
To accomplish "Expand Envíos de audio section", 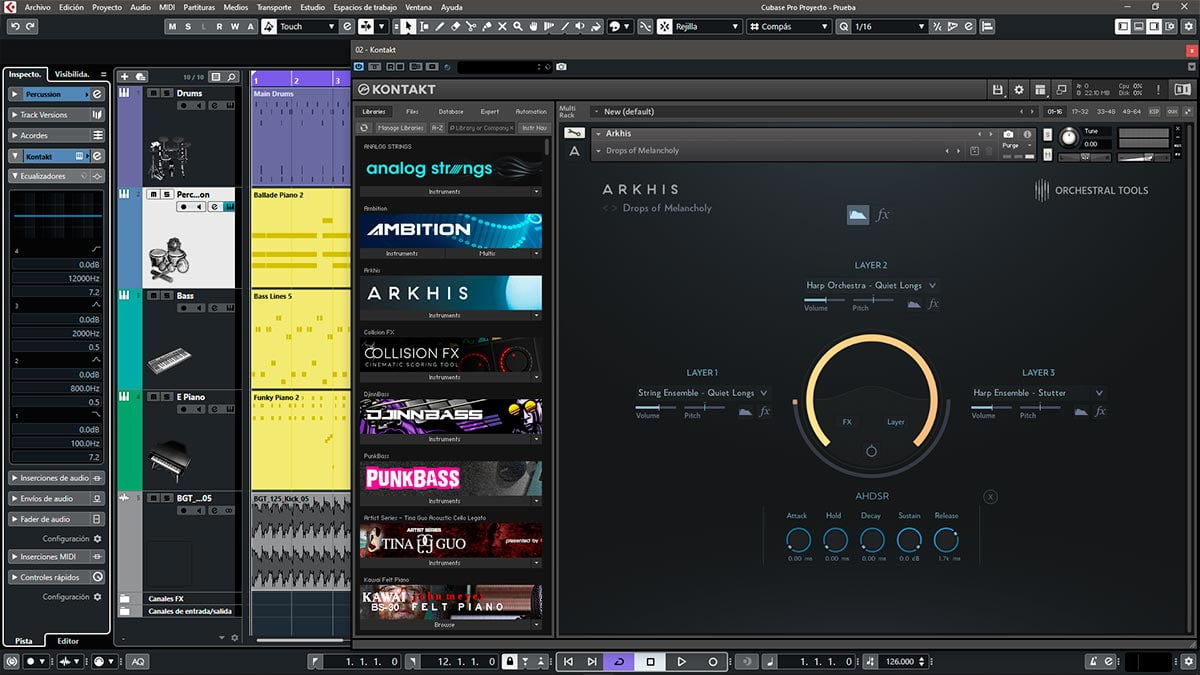I will pos(56,498).
